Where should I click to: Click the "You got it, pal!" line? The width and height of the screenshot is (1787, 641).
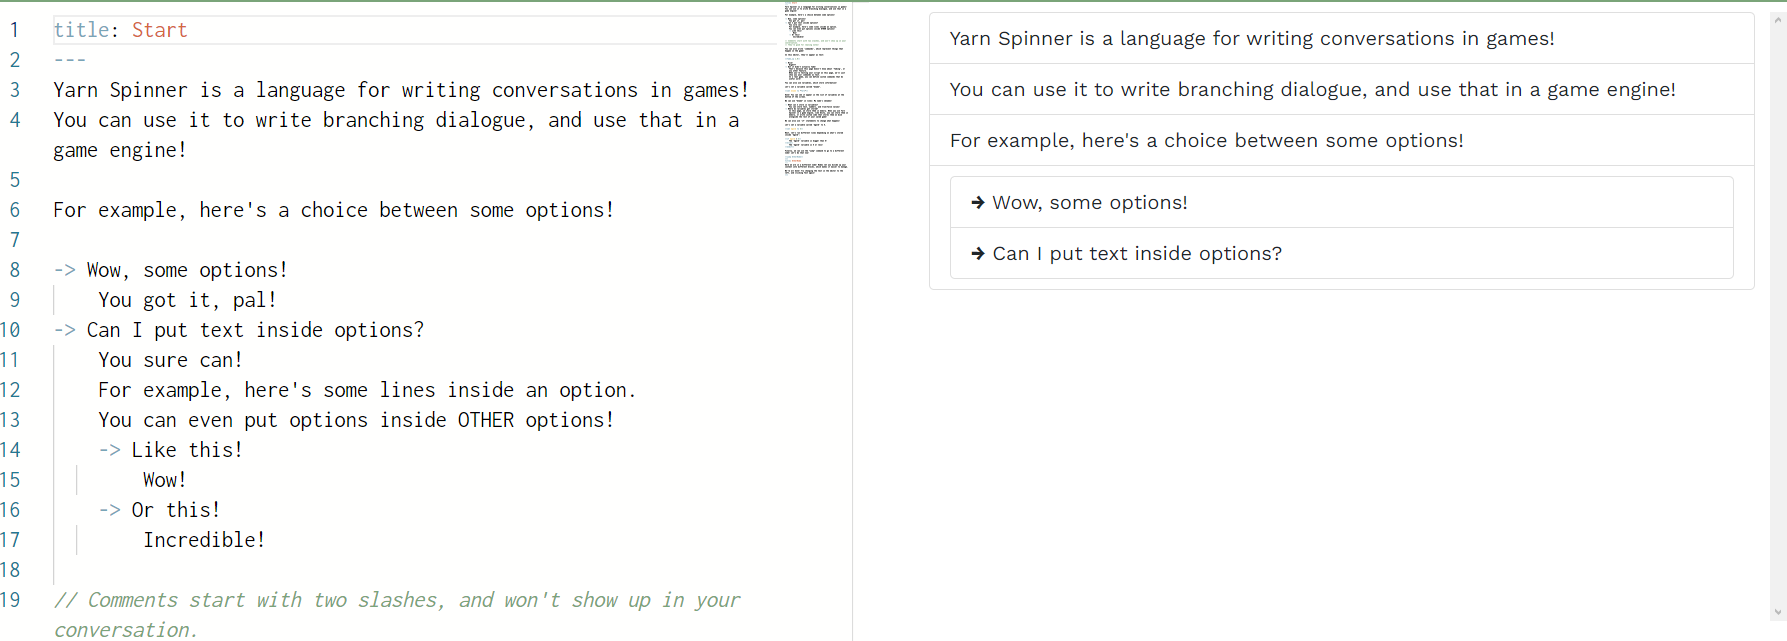point(187,299)
